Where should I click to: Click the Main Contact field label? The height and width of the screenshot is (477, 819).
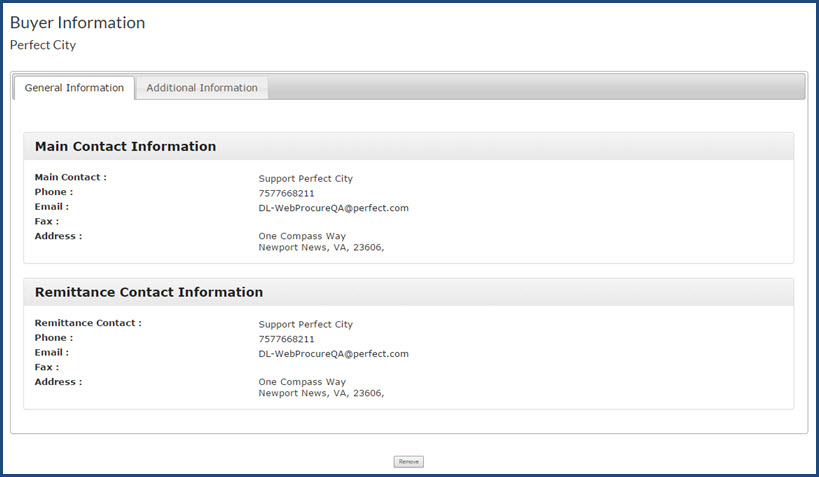click(x=70, y=178)
